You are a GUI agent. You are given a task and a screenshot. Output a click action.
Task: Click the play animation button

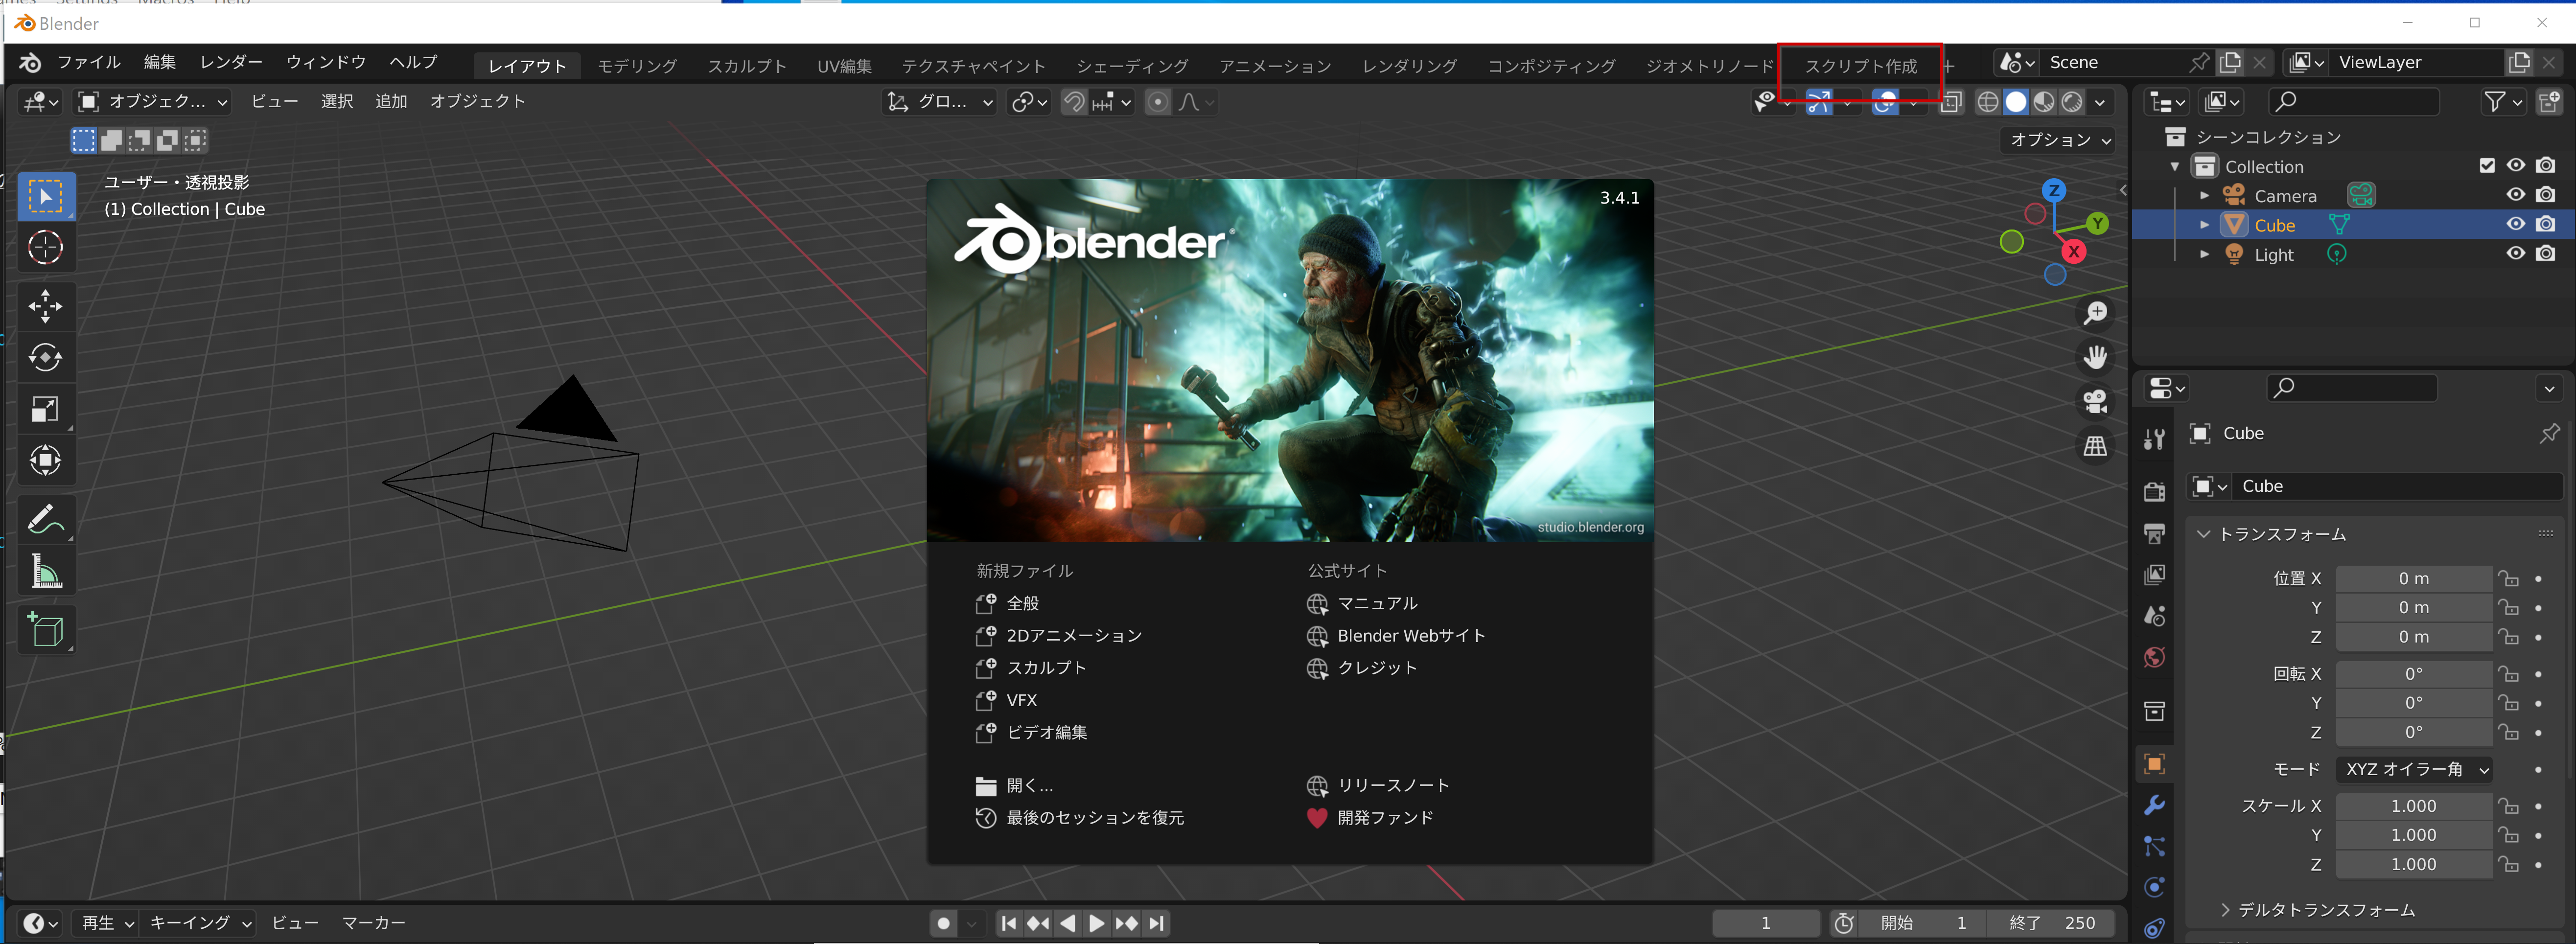1097,923
